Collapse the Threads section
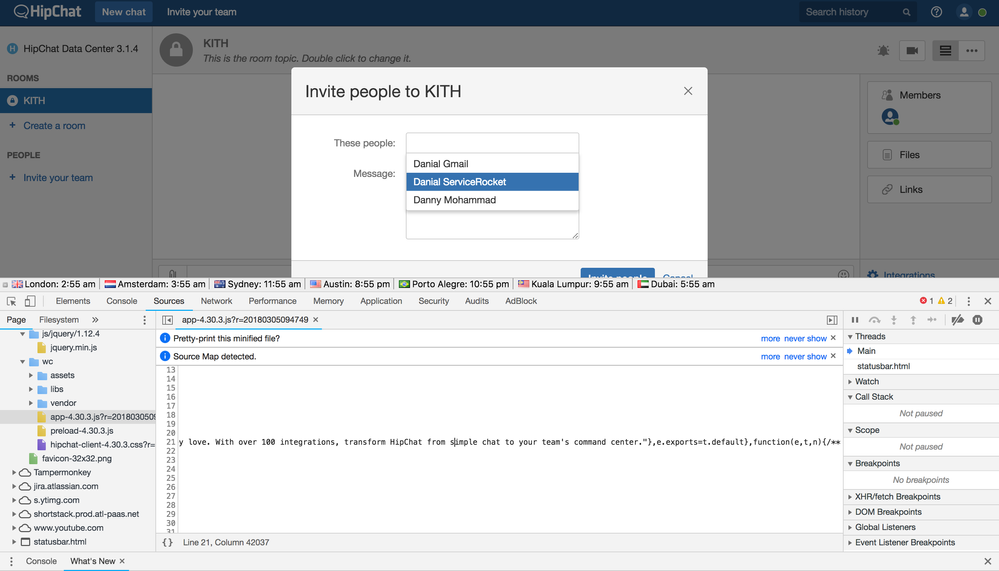Screen dimensions: 999x571 tap(850, 336)
